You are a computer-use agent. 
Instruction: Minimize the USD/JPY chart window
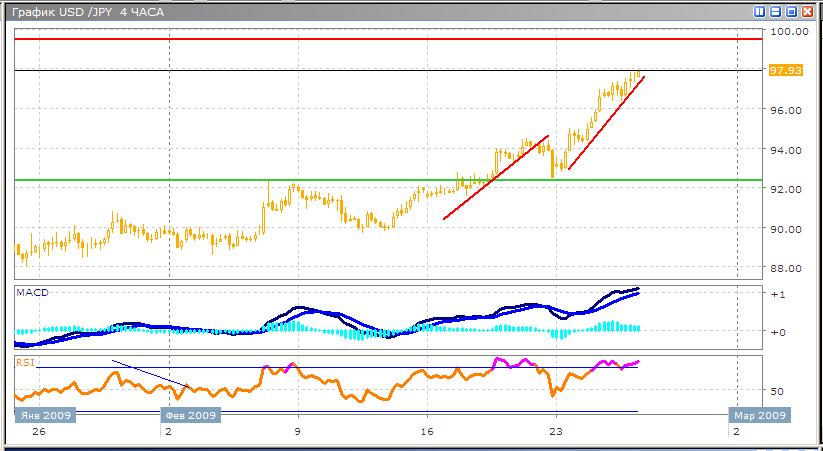pyautogui.click(x=775, y=12)
